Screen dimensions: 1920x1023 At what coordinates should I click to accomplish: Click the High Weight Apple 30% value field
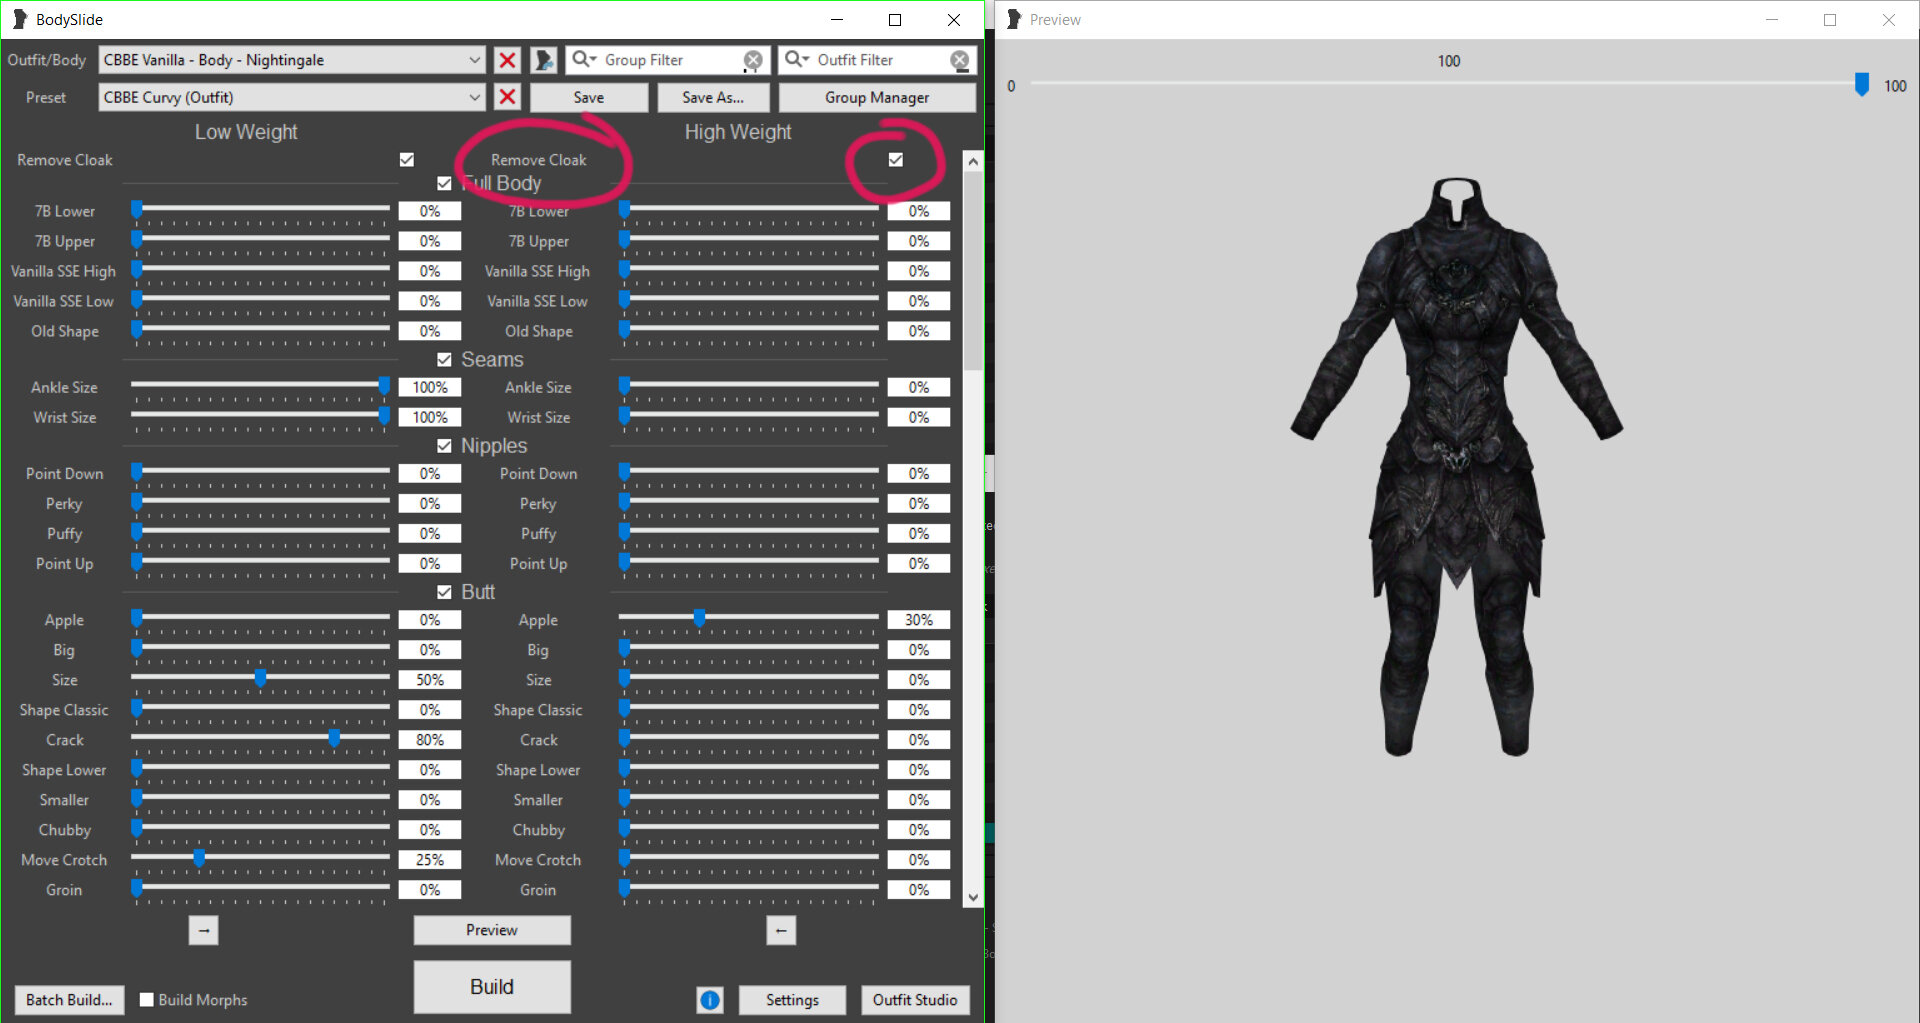point(919,620)
